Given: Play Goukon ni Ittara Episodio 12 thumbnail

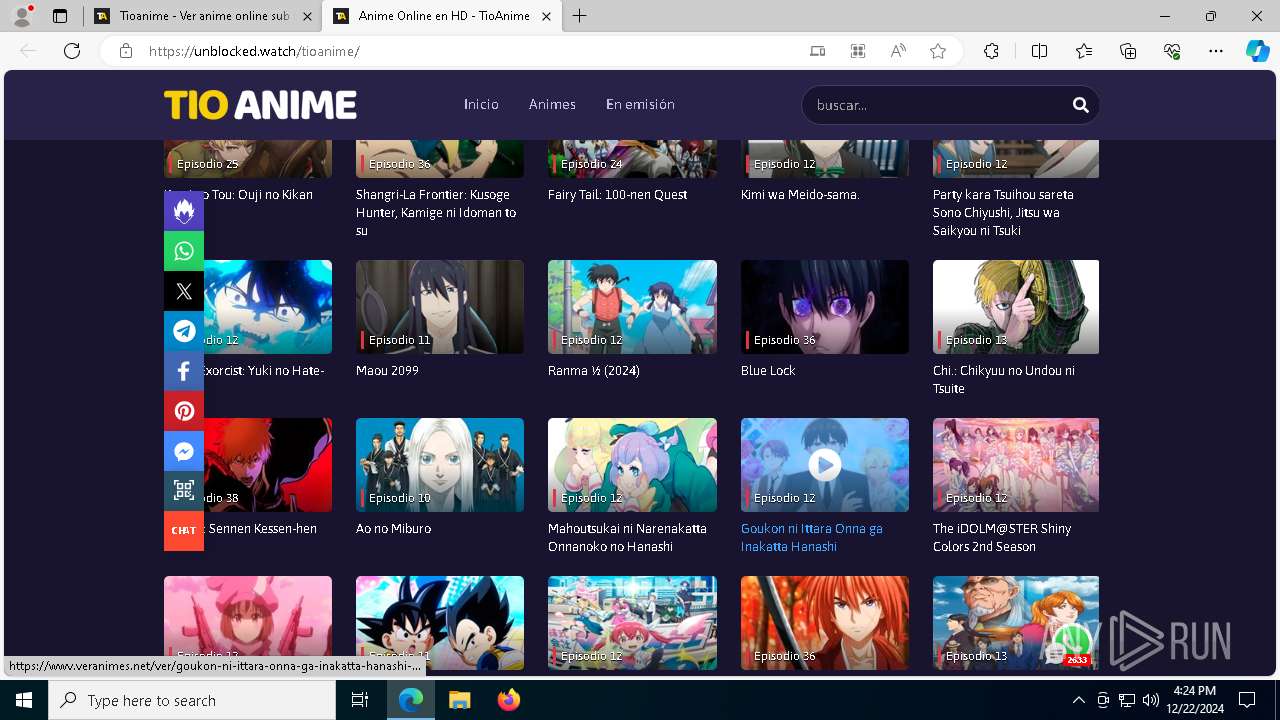Looking at the screenshot, I should coord(825,465).
